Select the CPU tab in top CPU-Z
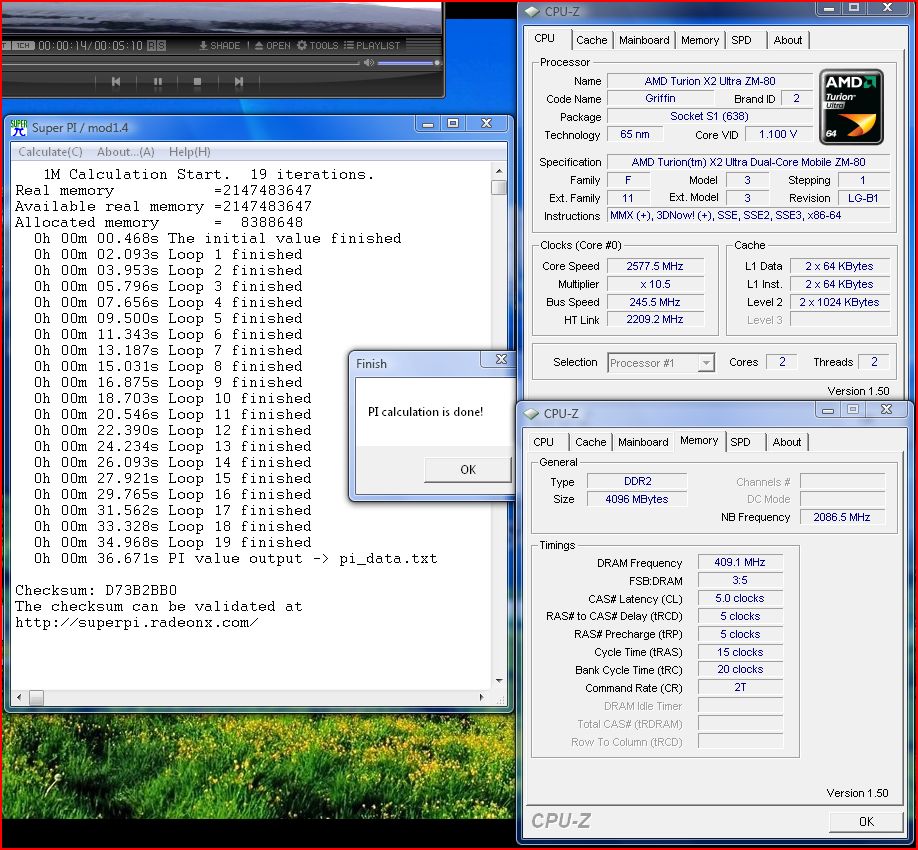 tap(544, 39)
